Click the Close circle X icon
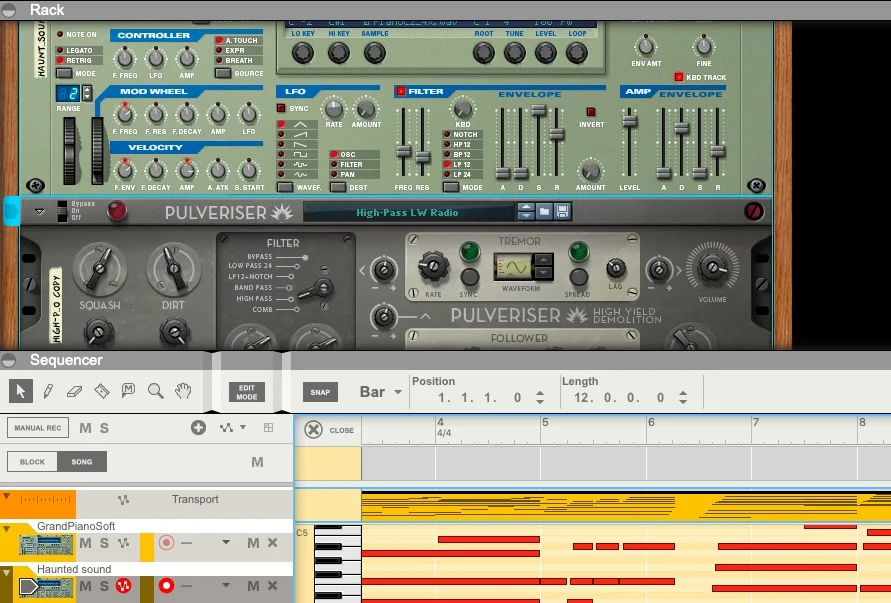Viewport: 891px width, 603px height. tap(313, 430)
